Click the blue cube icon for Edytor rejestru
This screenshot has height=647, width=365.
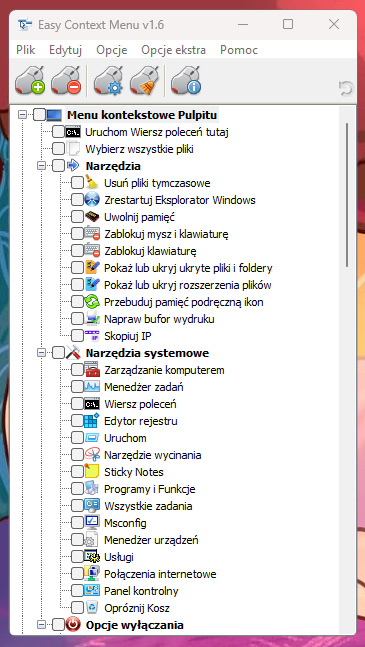(92, 421)
